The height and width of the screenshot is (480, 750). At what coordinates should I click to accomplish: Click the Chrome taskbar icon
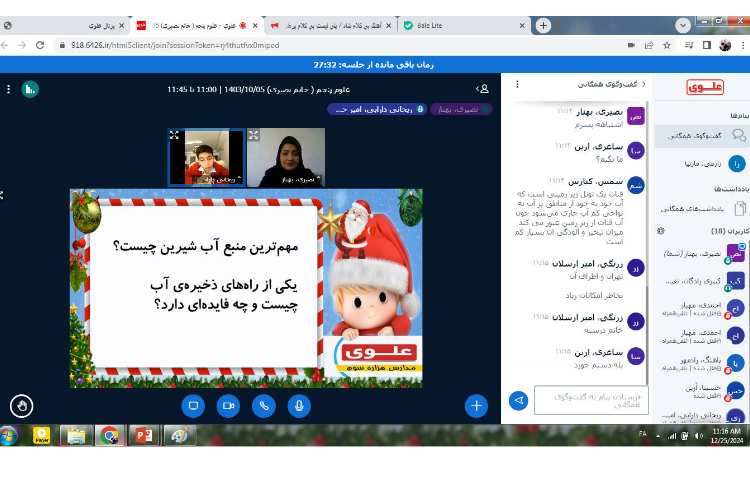pyautogui.click(x=110, y=436)
